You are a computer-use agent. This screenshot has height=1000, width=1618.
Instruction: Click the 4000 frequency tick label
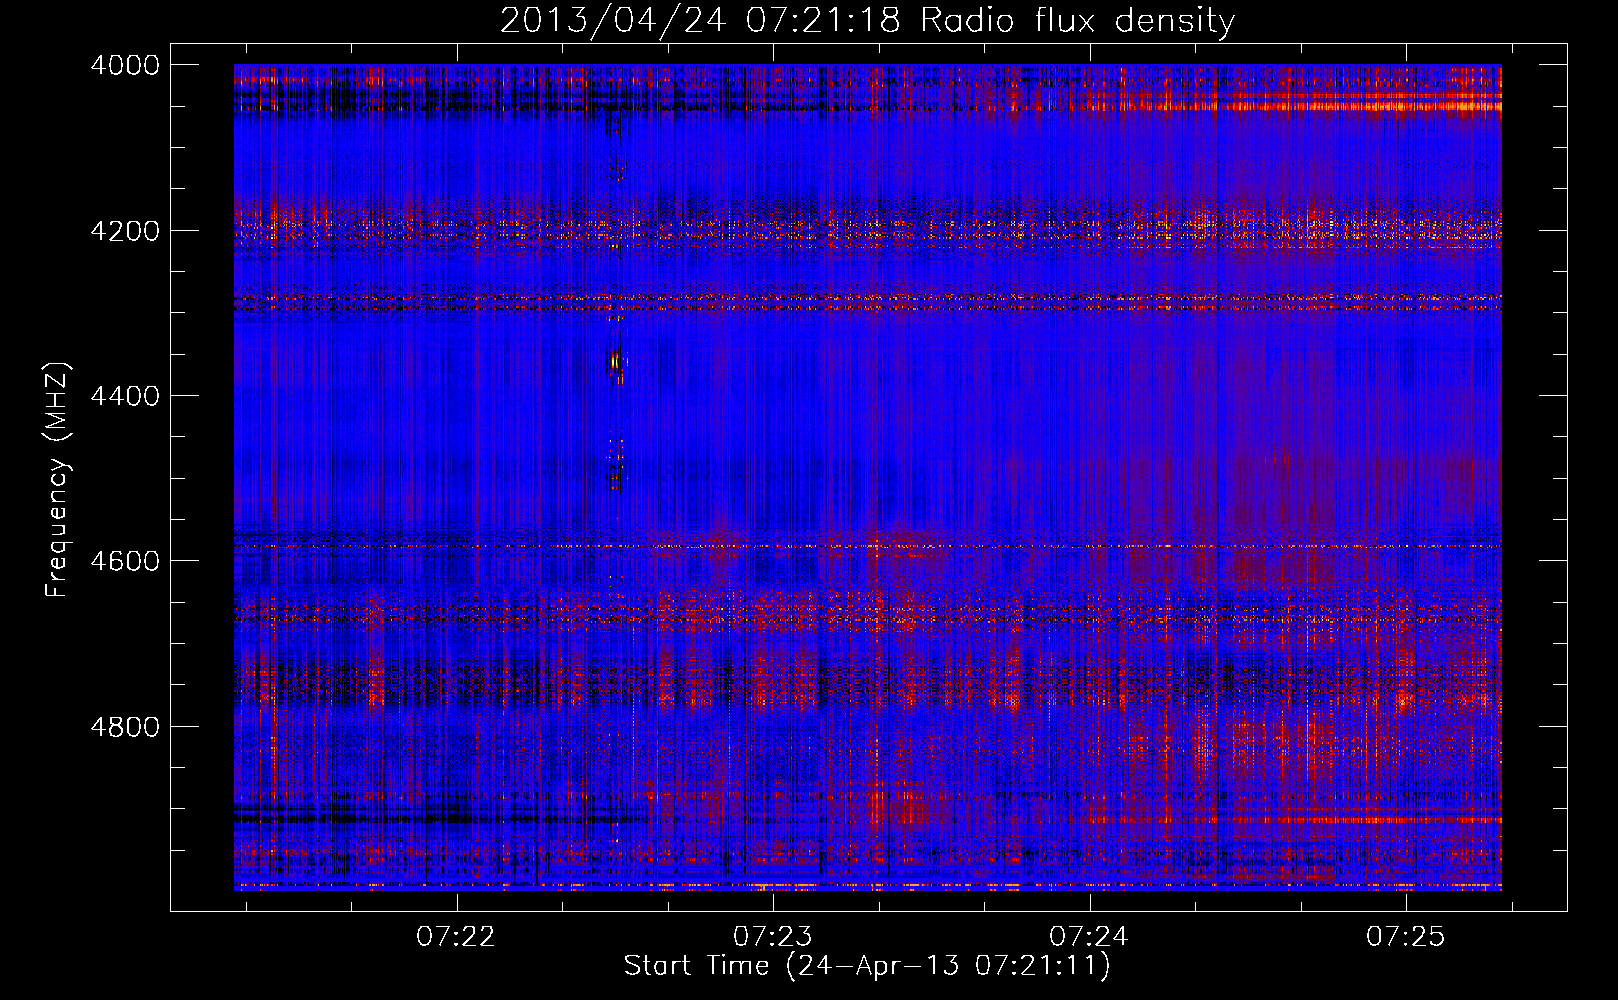pyautogui.click(x=125, y=65)
